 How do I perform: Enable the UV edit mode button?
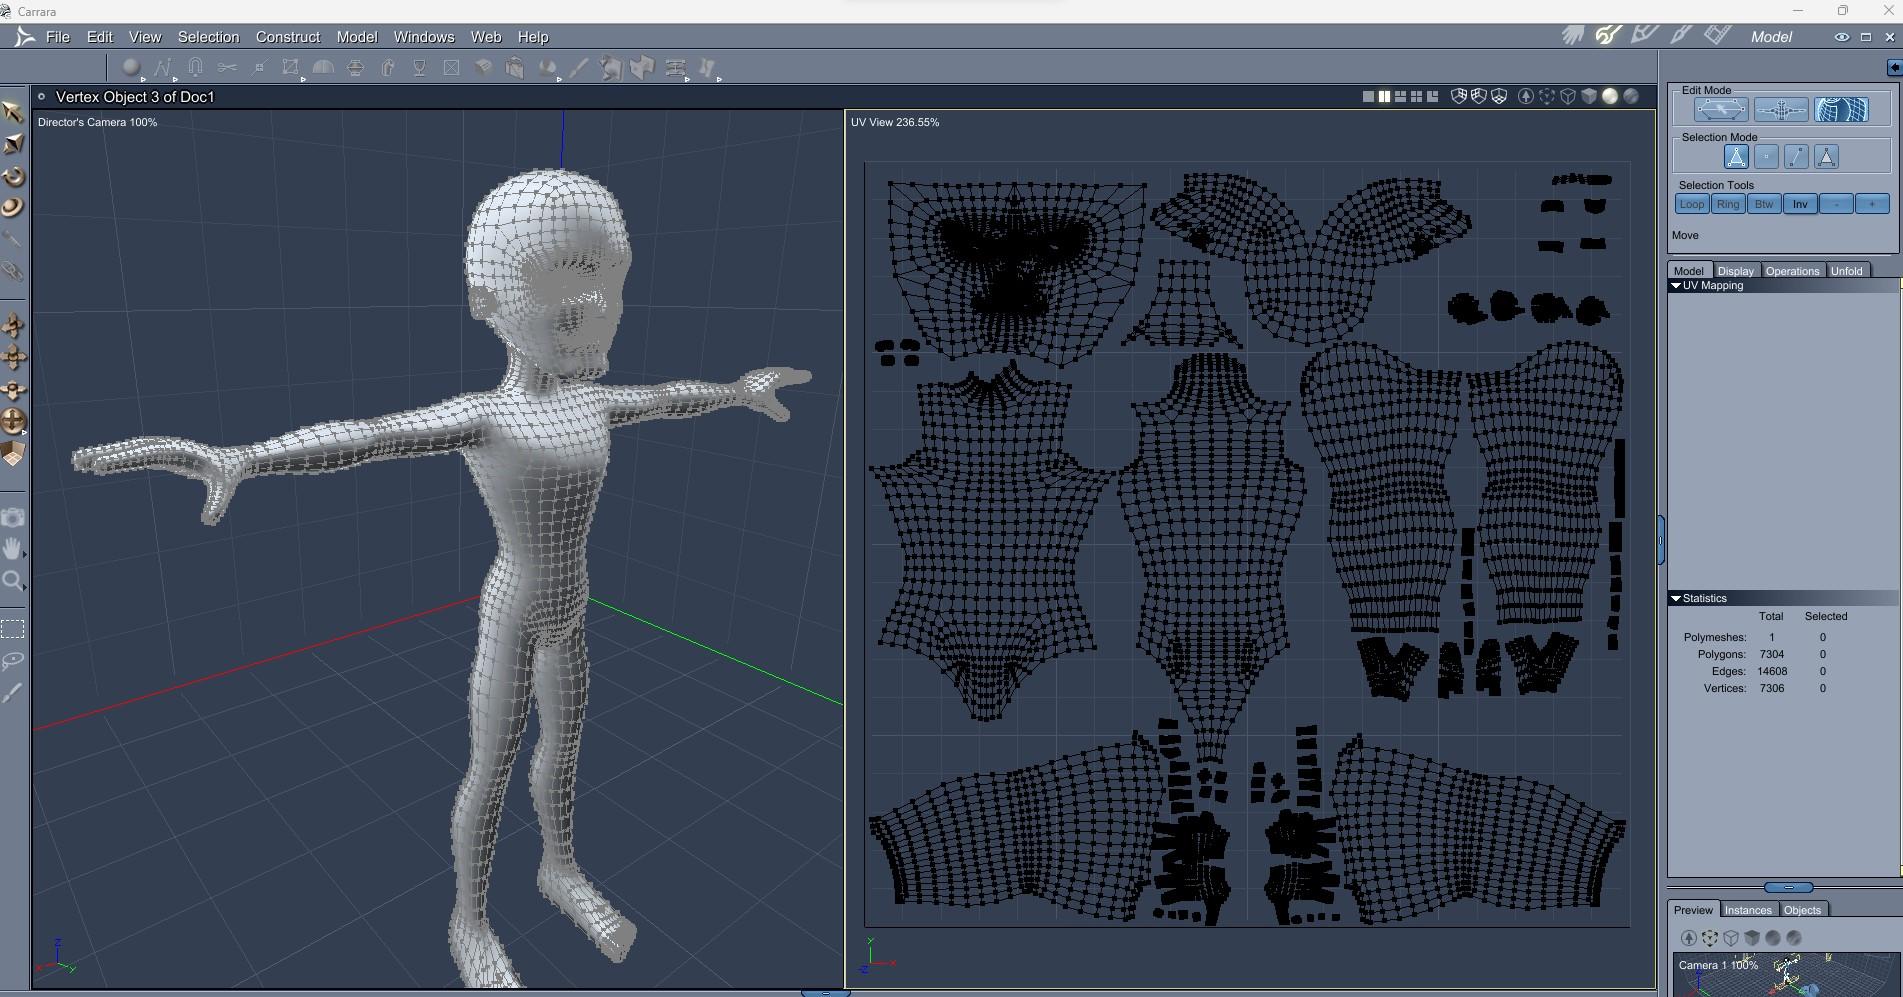1841,110
